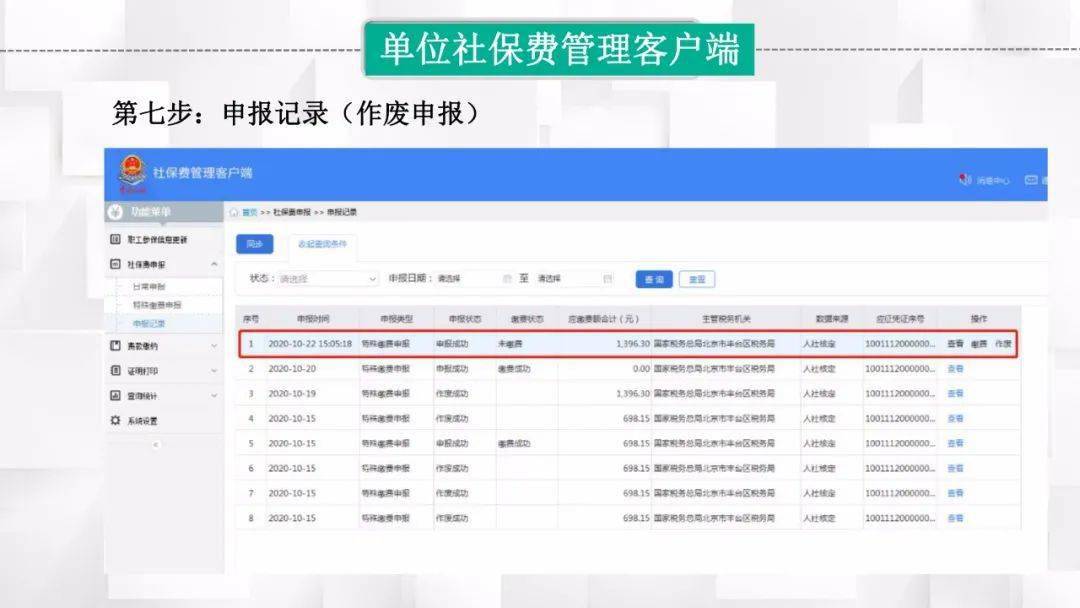Open the end date calendar icon
This screenshot has height=608, width=1080.
point(608,279)
